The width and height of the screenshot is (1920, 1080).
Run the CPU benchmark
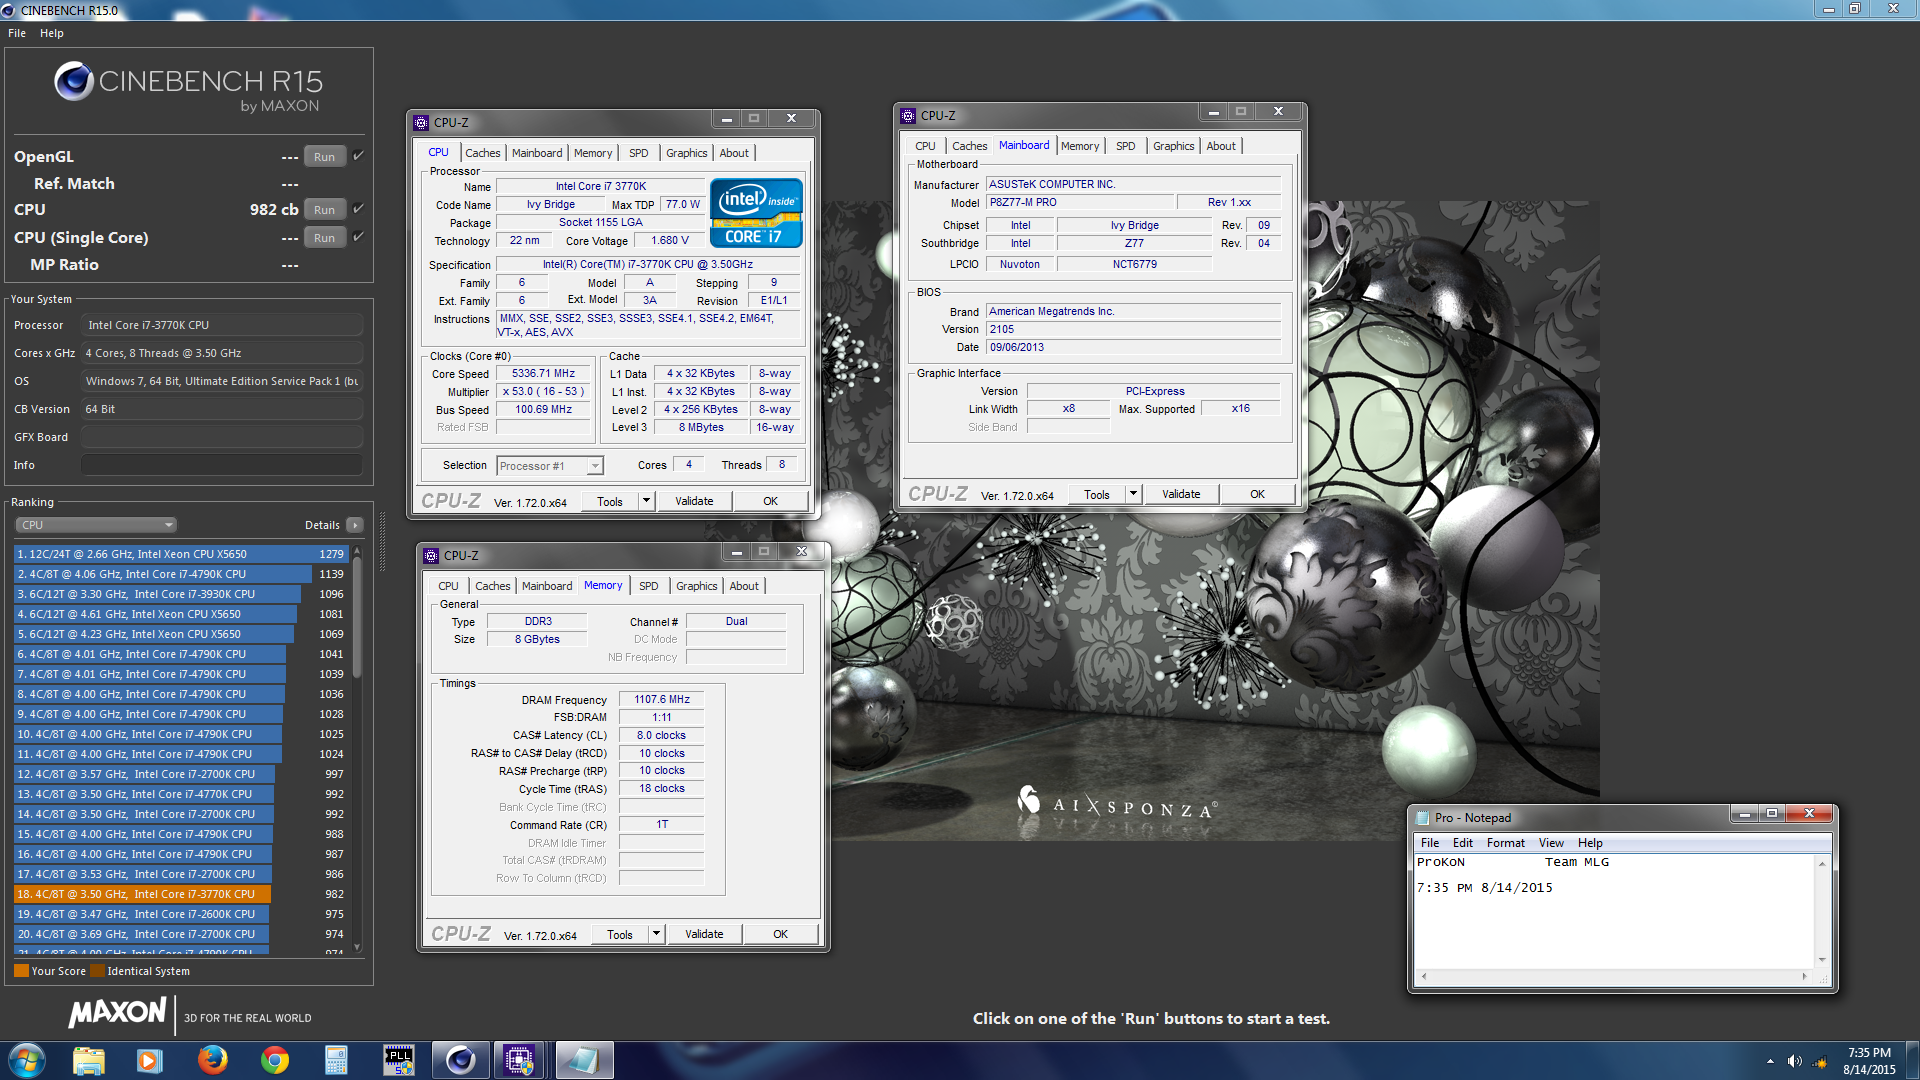pyautogui.click(x=324, y=210)
